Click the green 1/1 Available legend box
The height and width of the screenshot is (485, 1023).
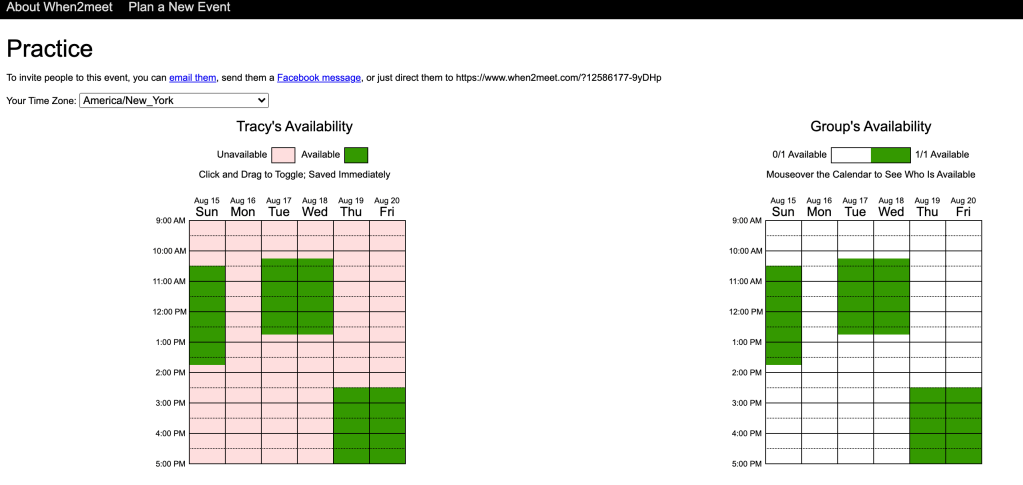(x=891, y=155)
